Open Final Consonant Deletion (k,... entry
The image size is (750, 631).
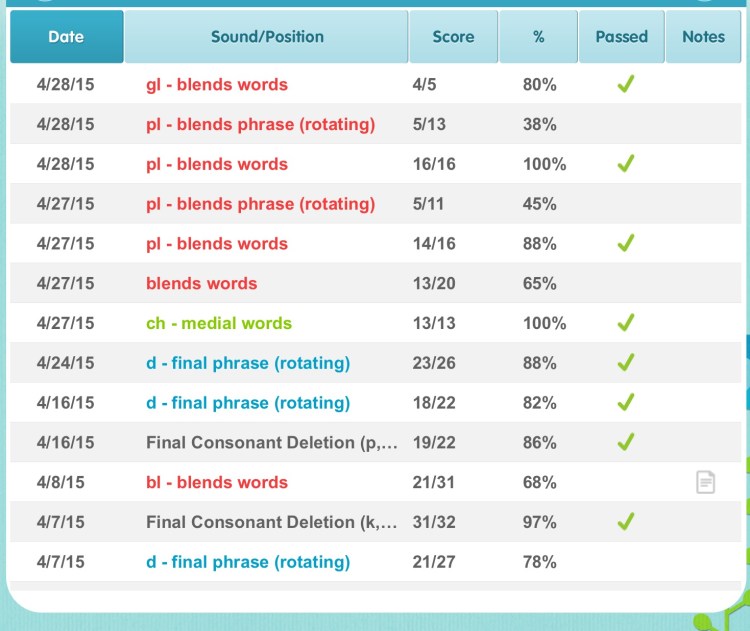pyautogui.click(x=272, y=522)
